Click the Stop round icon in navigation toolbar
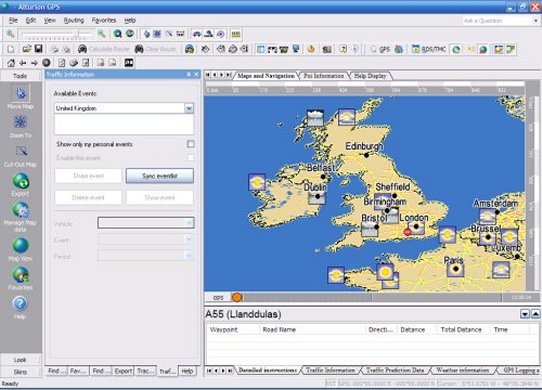Screen dimensions: 542x390 click(46, 63)
